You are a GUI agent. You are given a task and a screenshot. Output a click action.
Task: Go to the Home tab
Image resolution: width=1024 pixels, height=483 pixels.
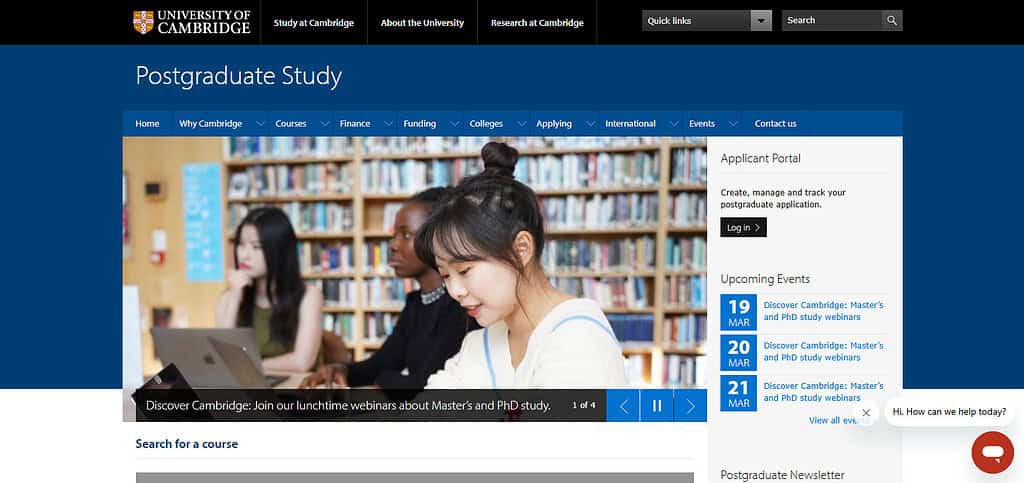(147, 123)
